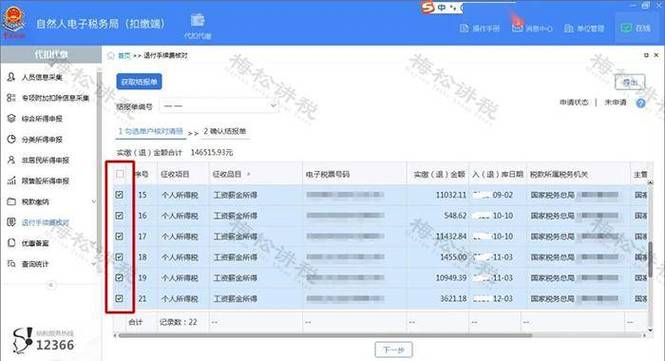
Task: Click the amount cell 11032.11
Action: click(451, 195)
